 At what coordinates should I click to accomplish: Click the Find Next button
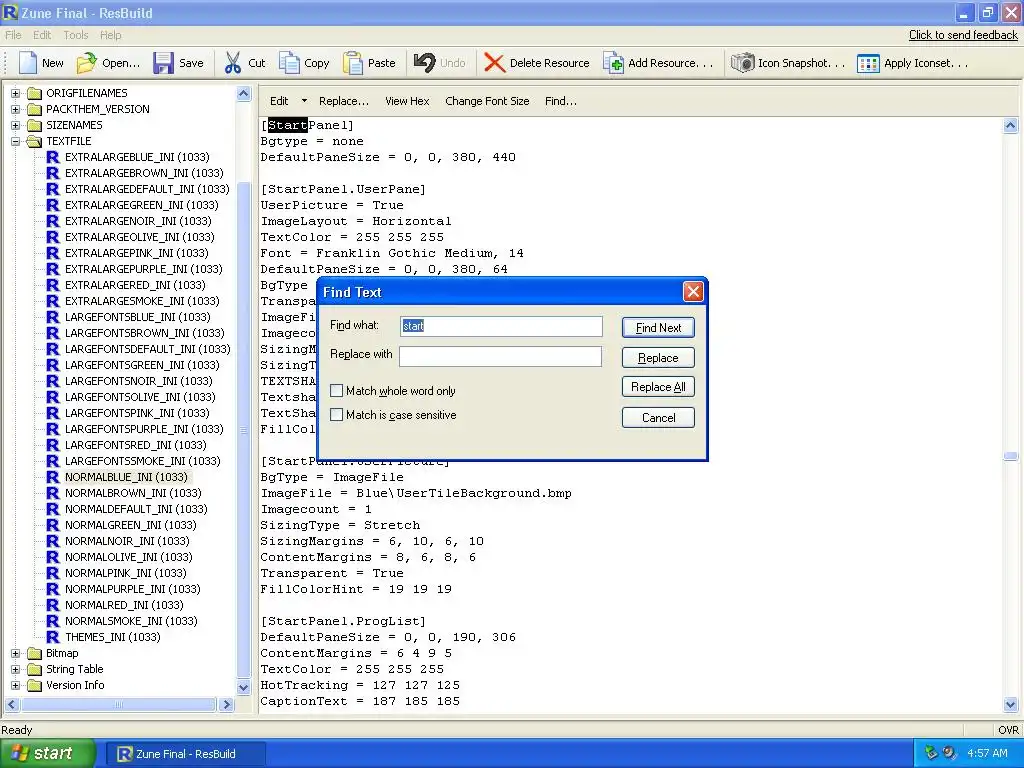pos(658,327)
